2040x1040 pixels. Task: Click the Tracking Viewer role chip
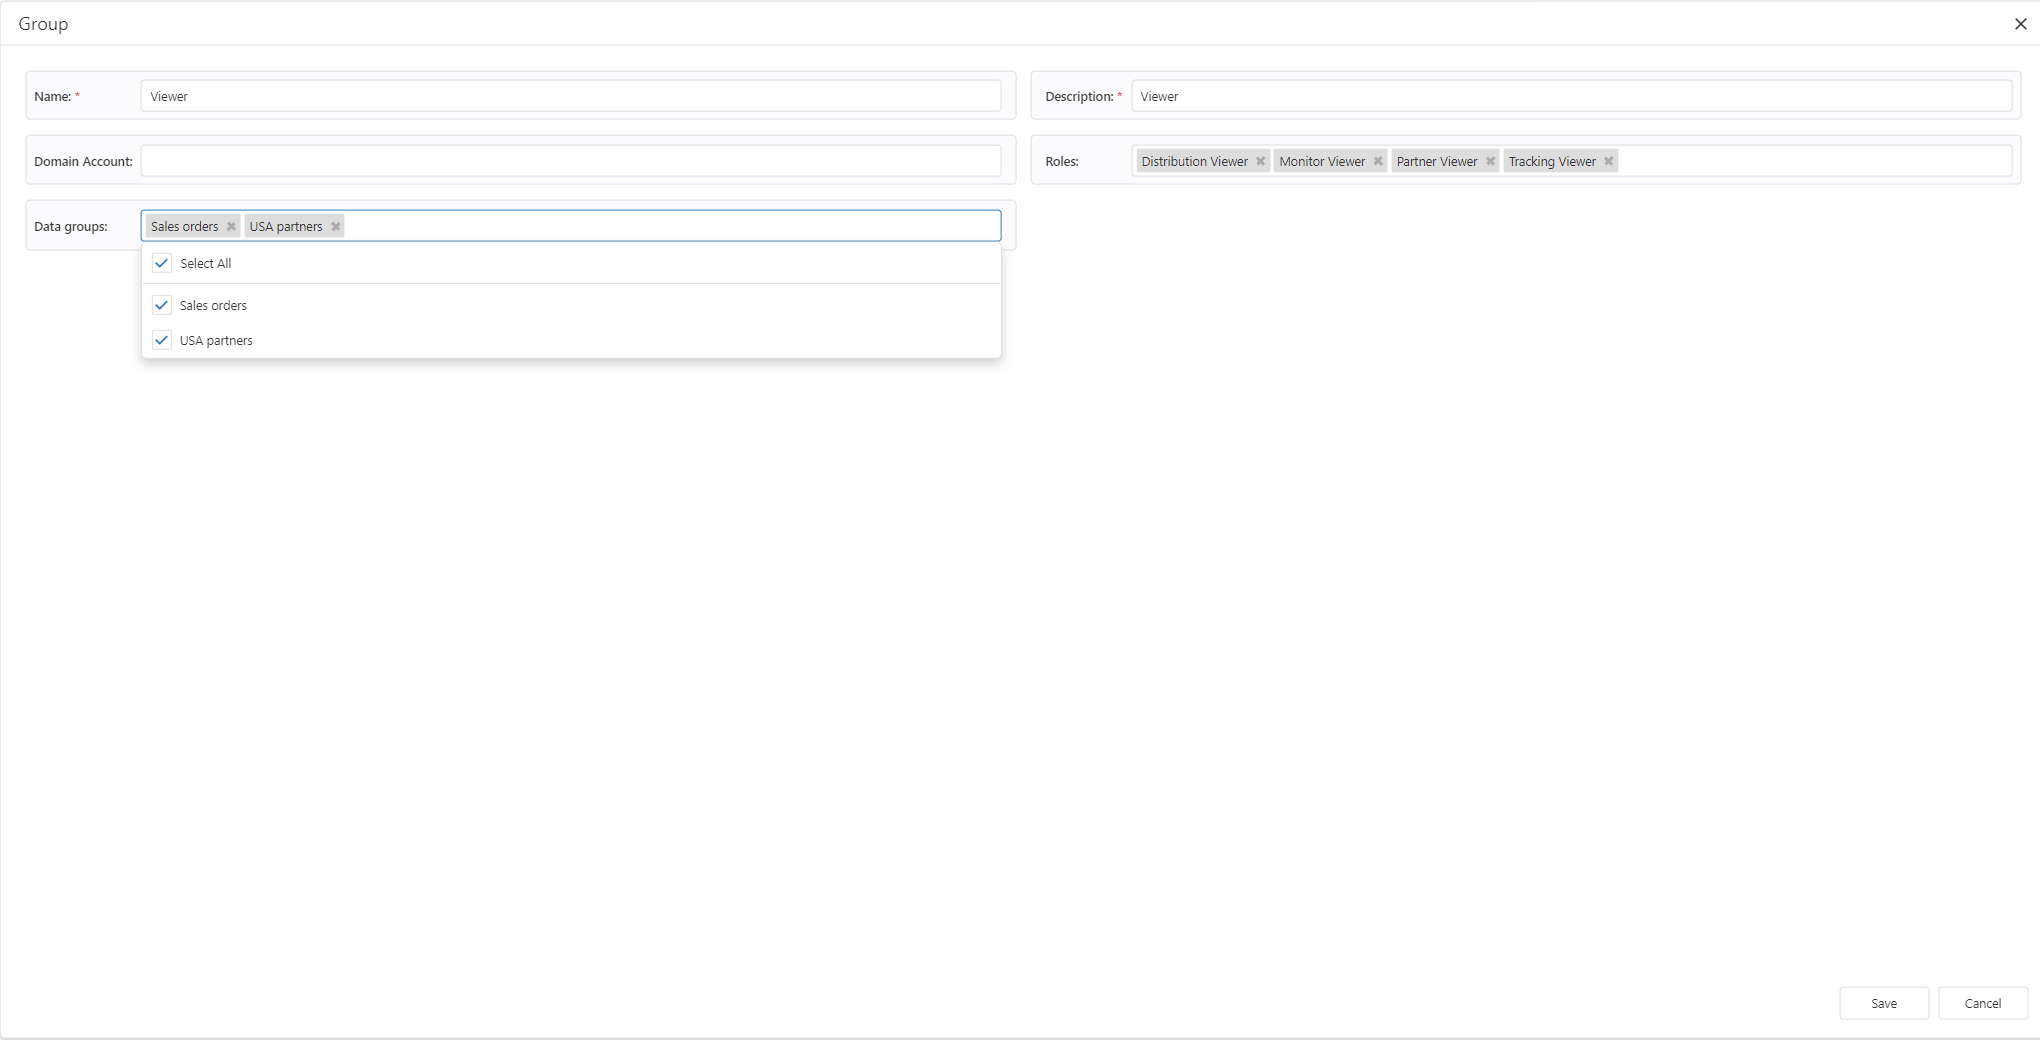point(1551,162)
